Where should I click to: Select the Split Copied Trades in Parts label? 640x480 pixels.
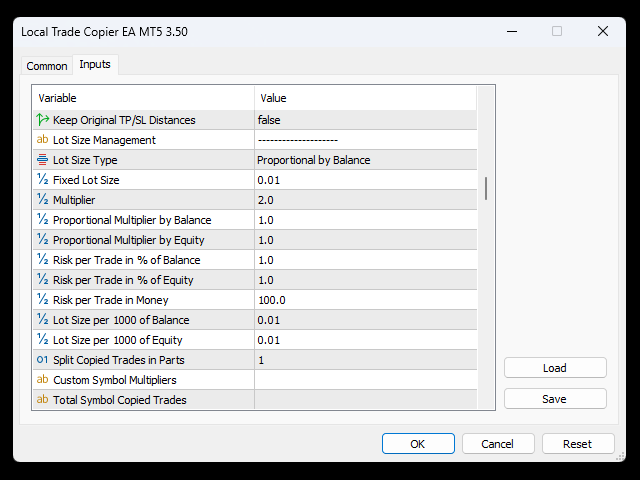[119, 360]
